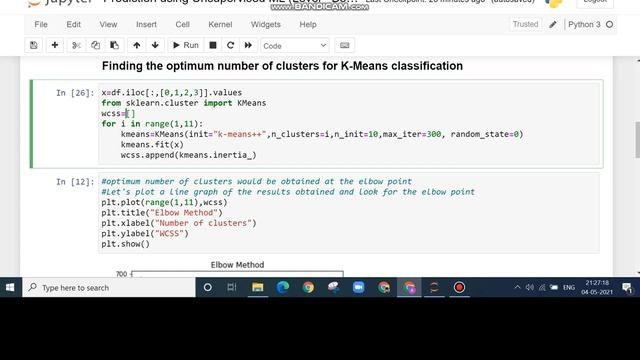Paste cells below icon
Image resolution: width=640 pixels, height=360 pixels.
(114, 45)
